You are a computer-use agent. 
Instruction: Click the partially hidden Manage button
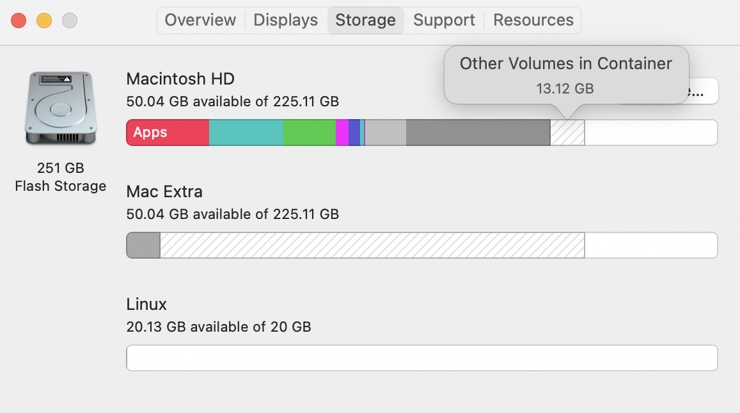coord(703,91)
